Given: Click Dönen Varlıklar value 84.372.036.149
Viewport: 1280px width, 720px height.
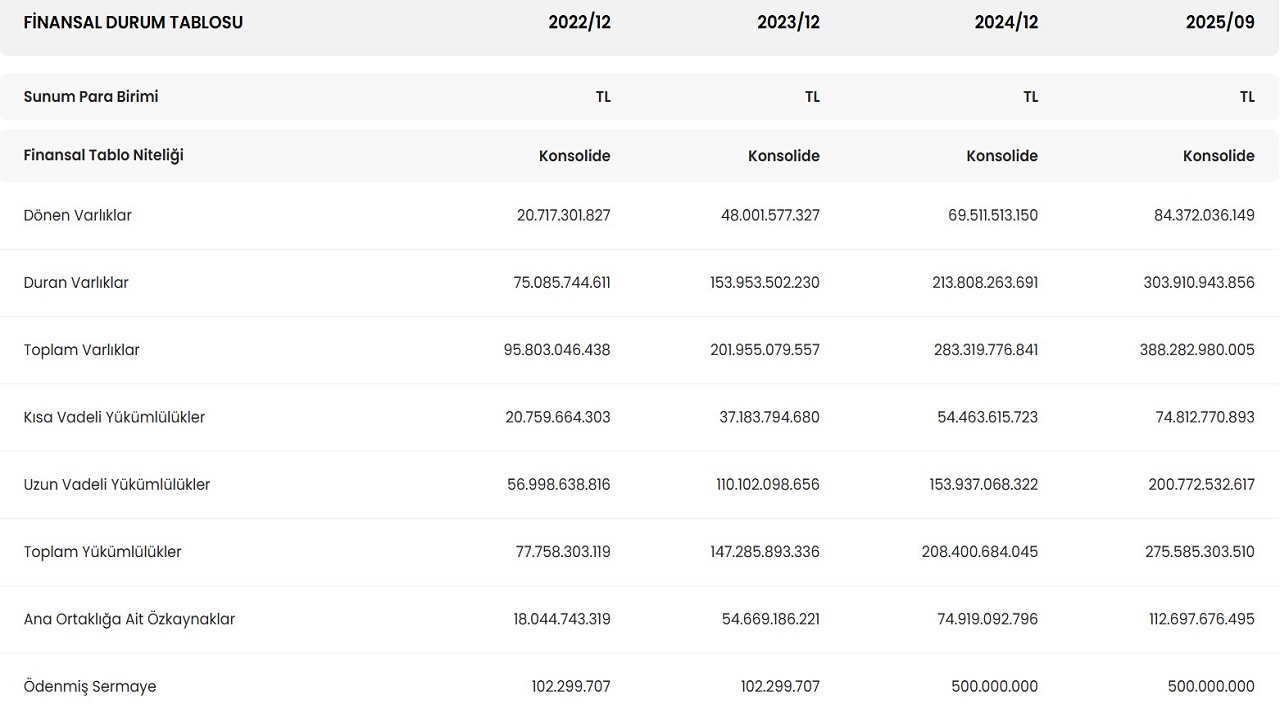Looking at the screenshot, I should pyautogui.click(x=1204, y=215).
